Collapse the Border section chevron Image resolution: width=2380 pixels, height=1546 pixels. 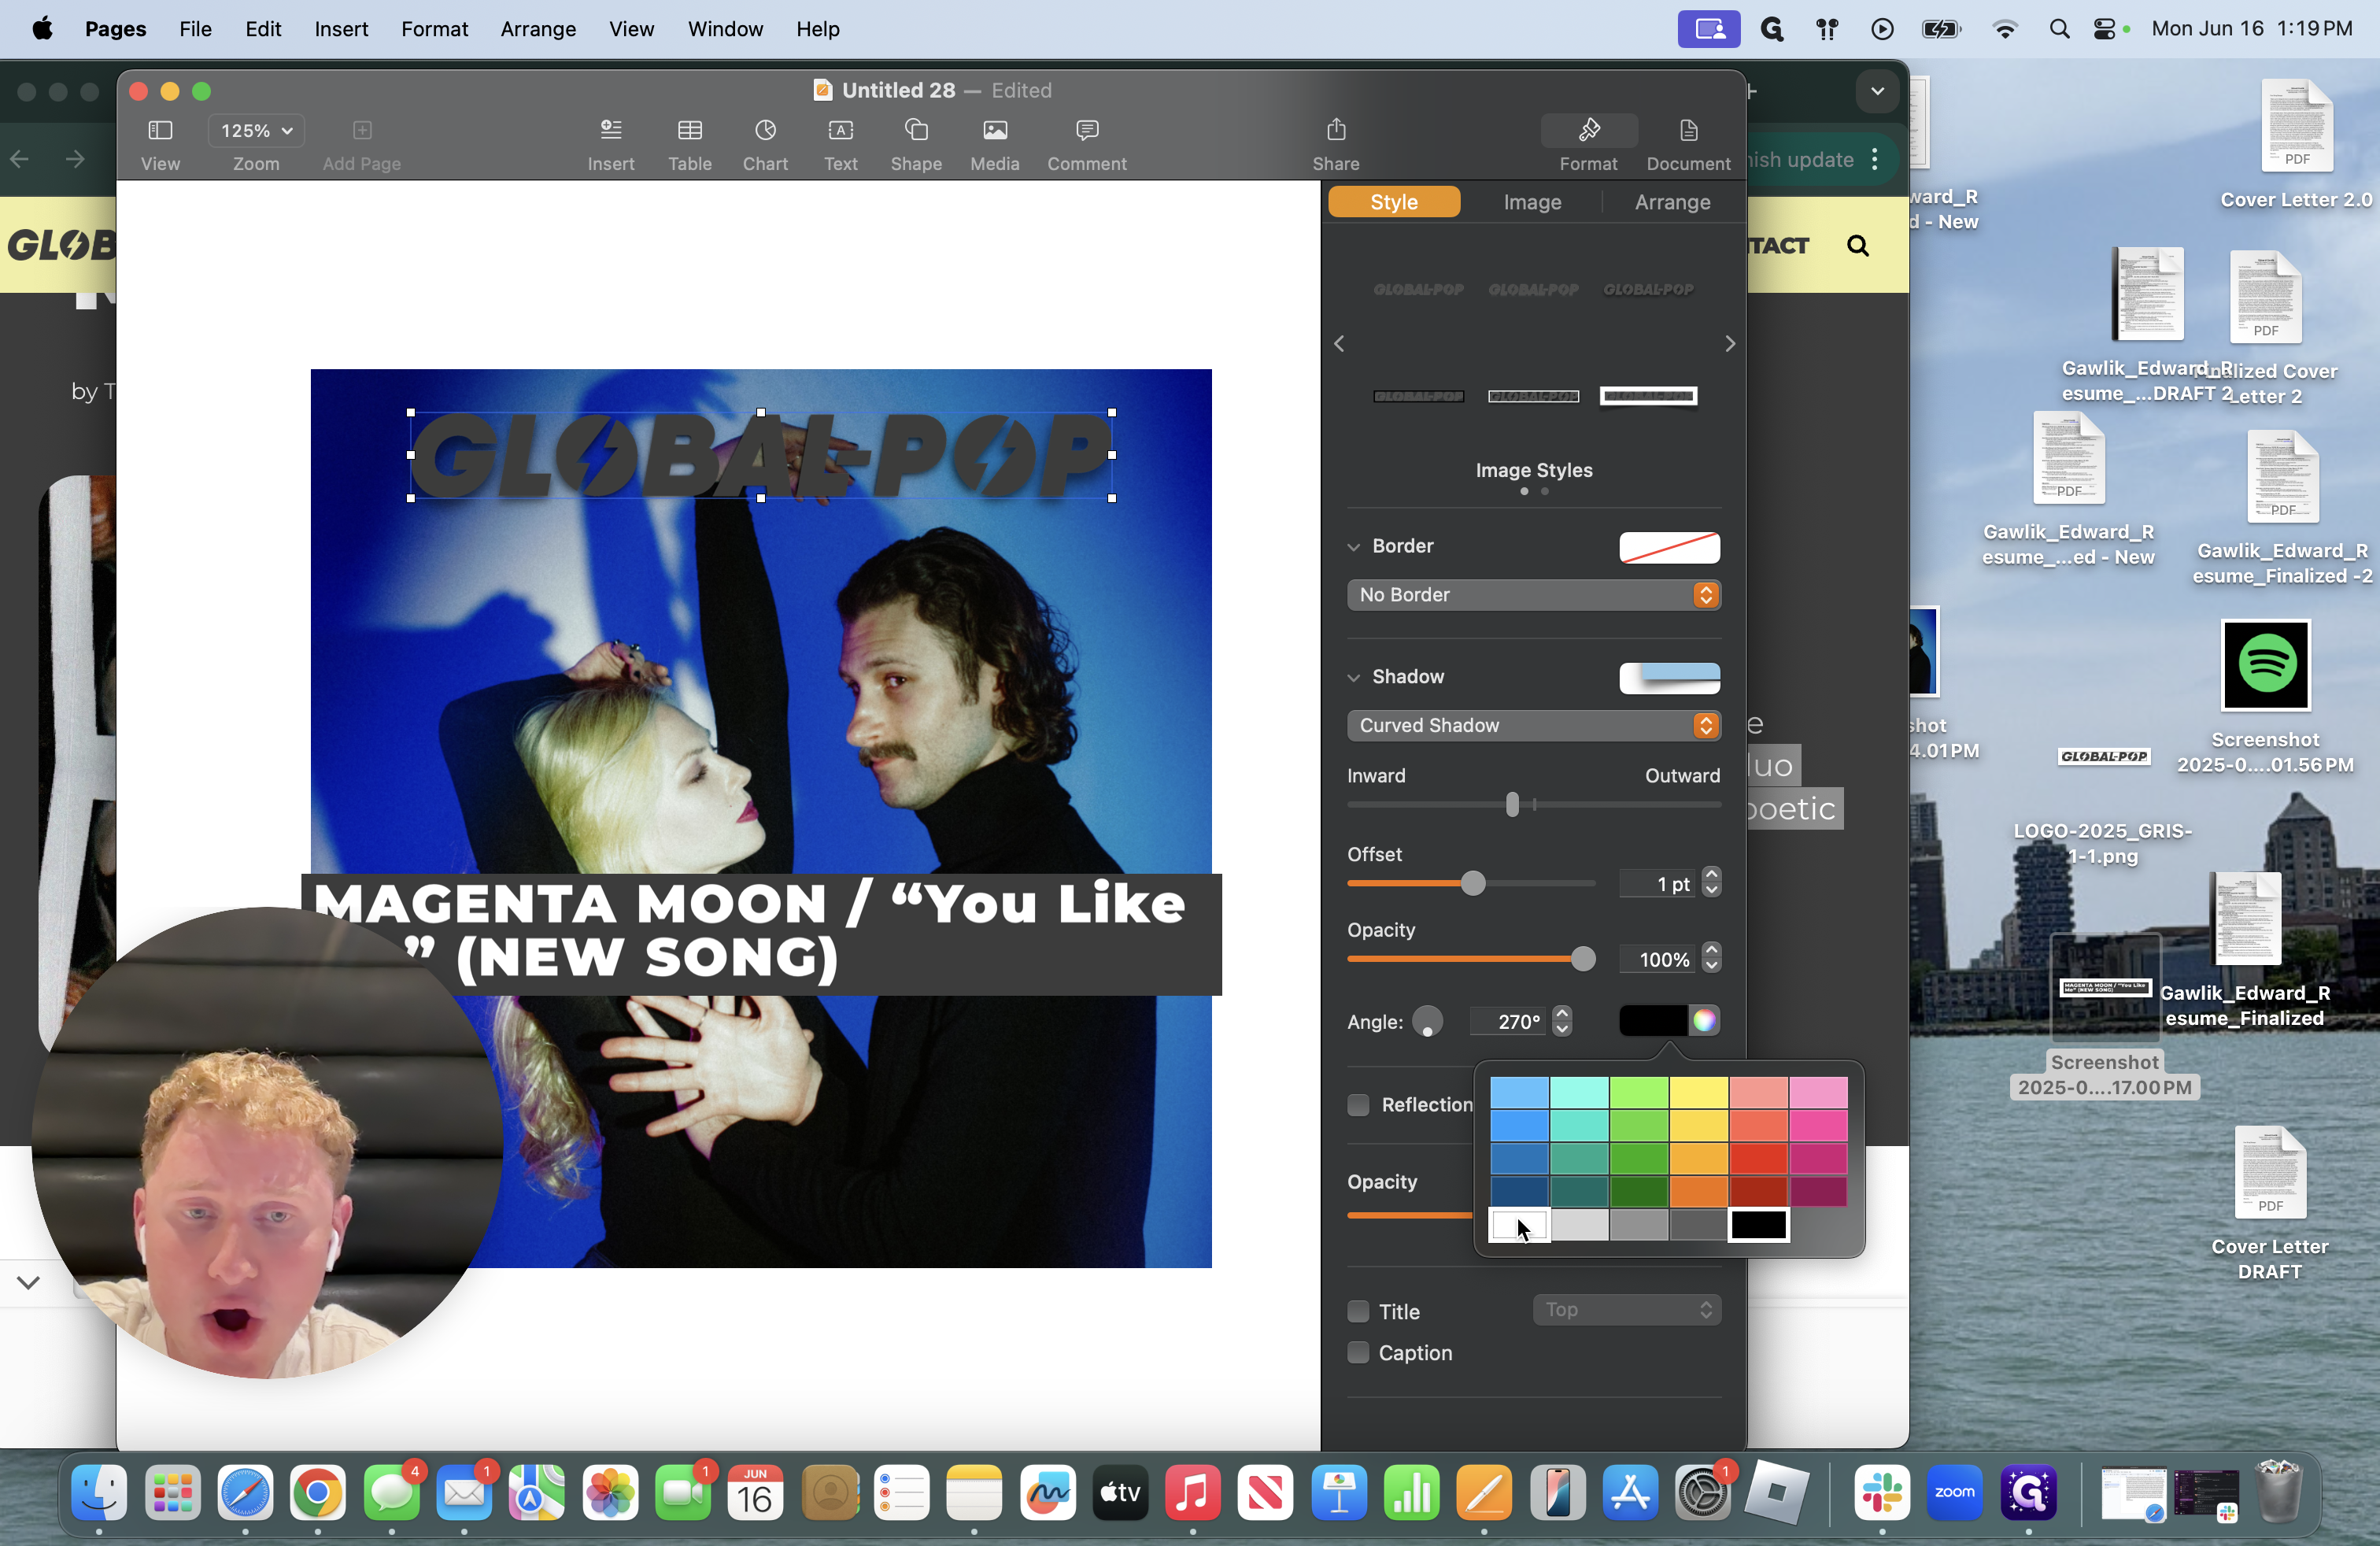(1353, 547)
